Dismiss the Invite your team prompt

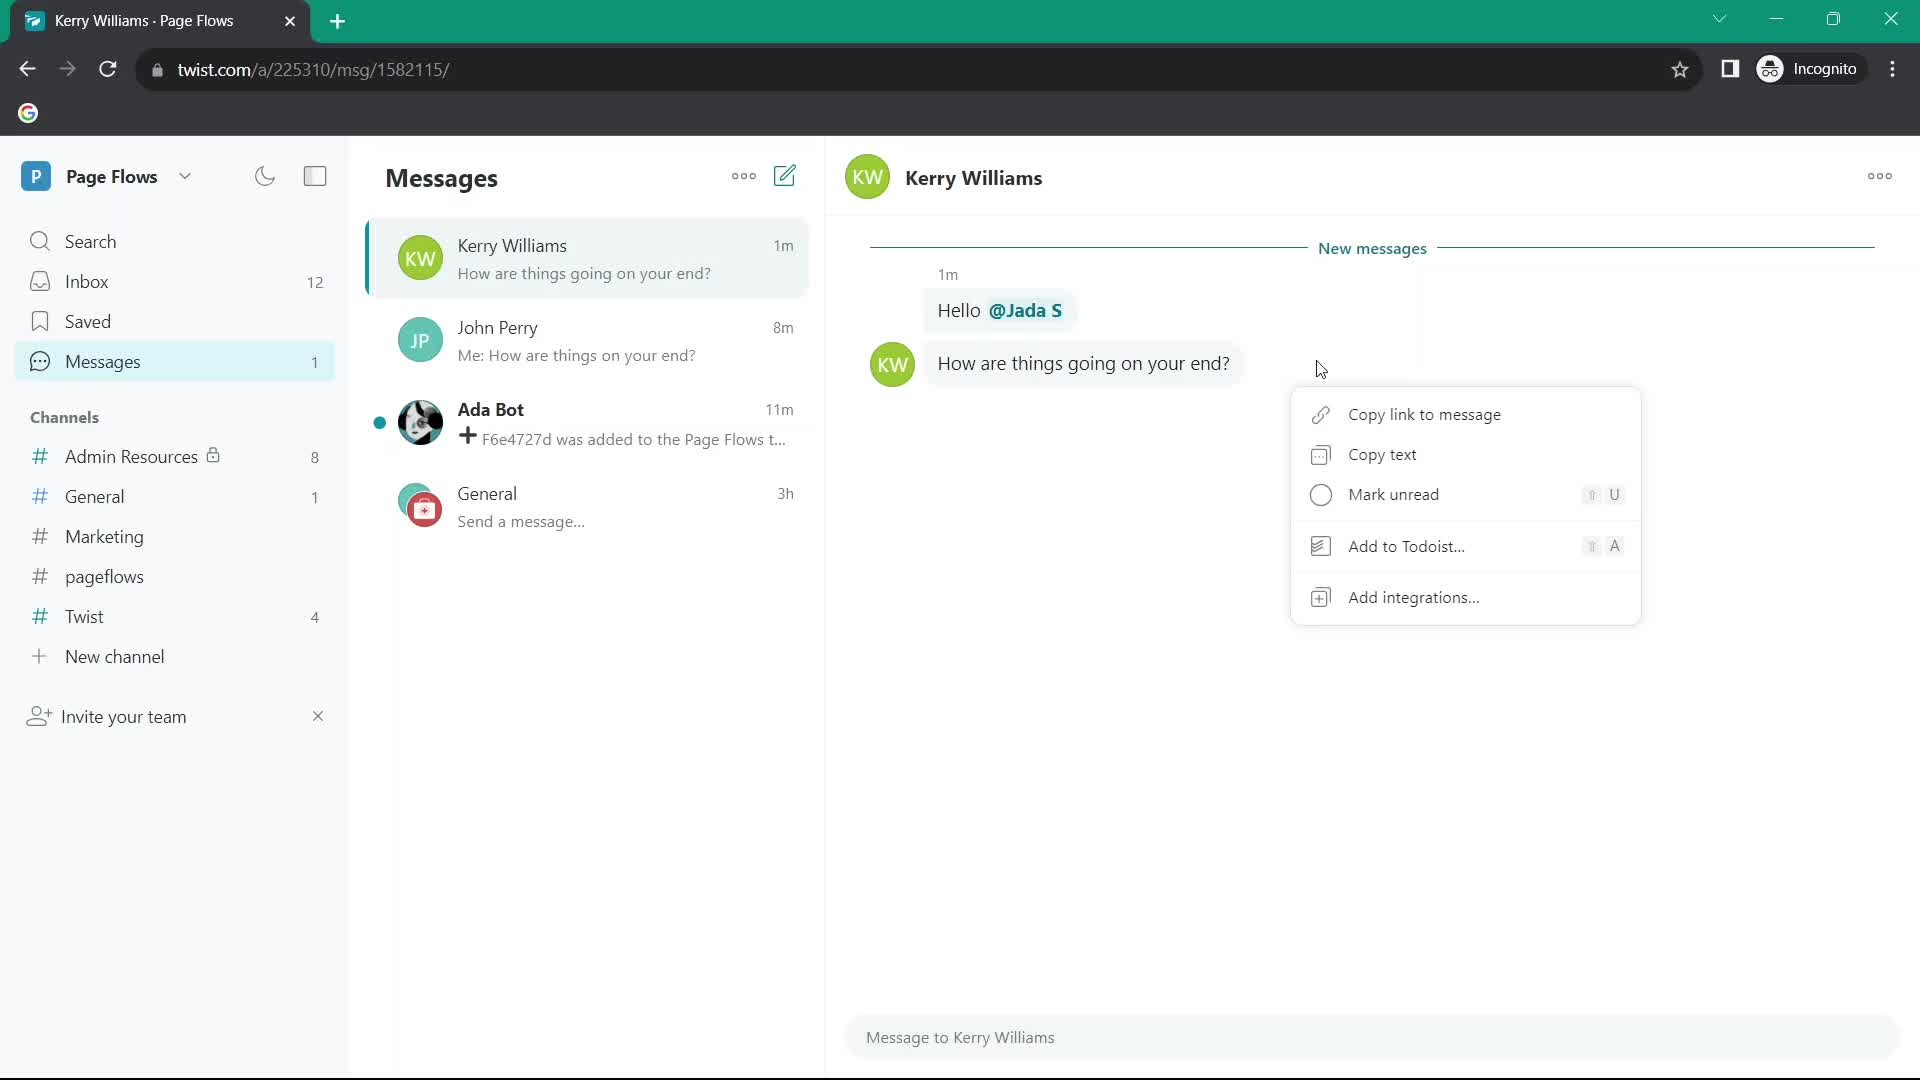click(318, 716)
